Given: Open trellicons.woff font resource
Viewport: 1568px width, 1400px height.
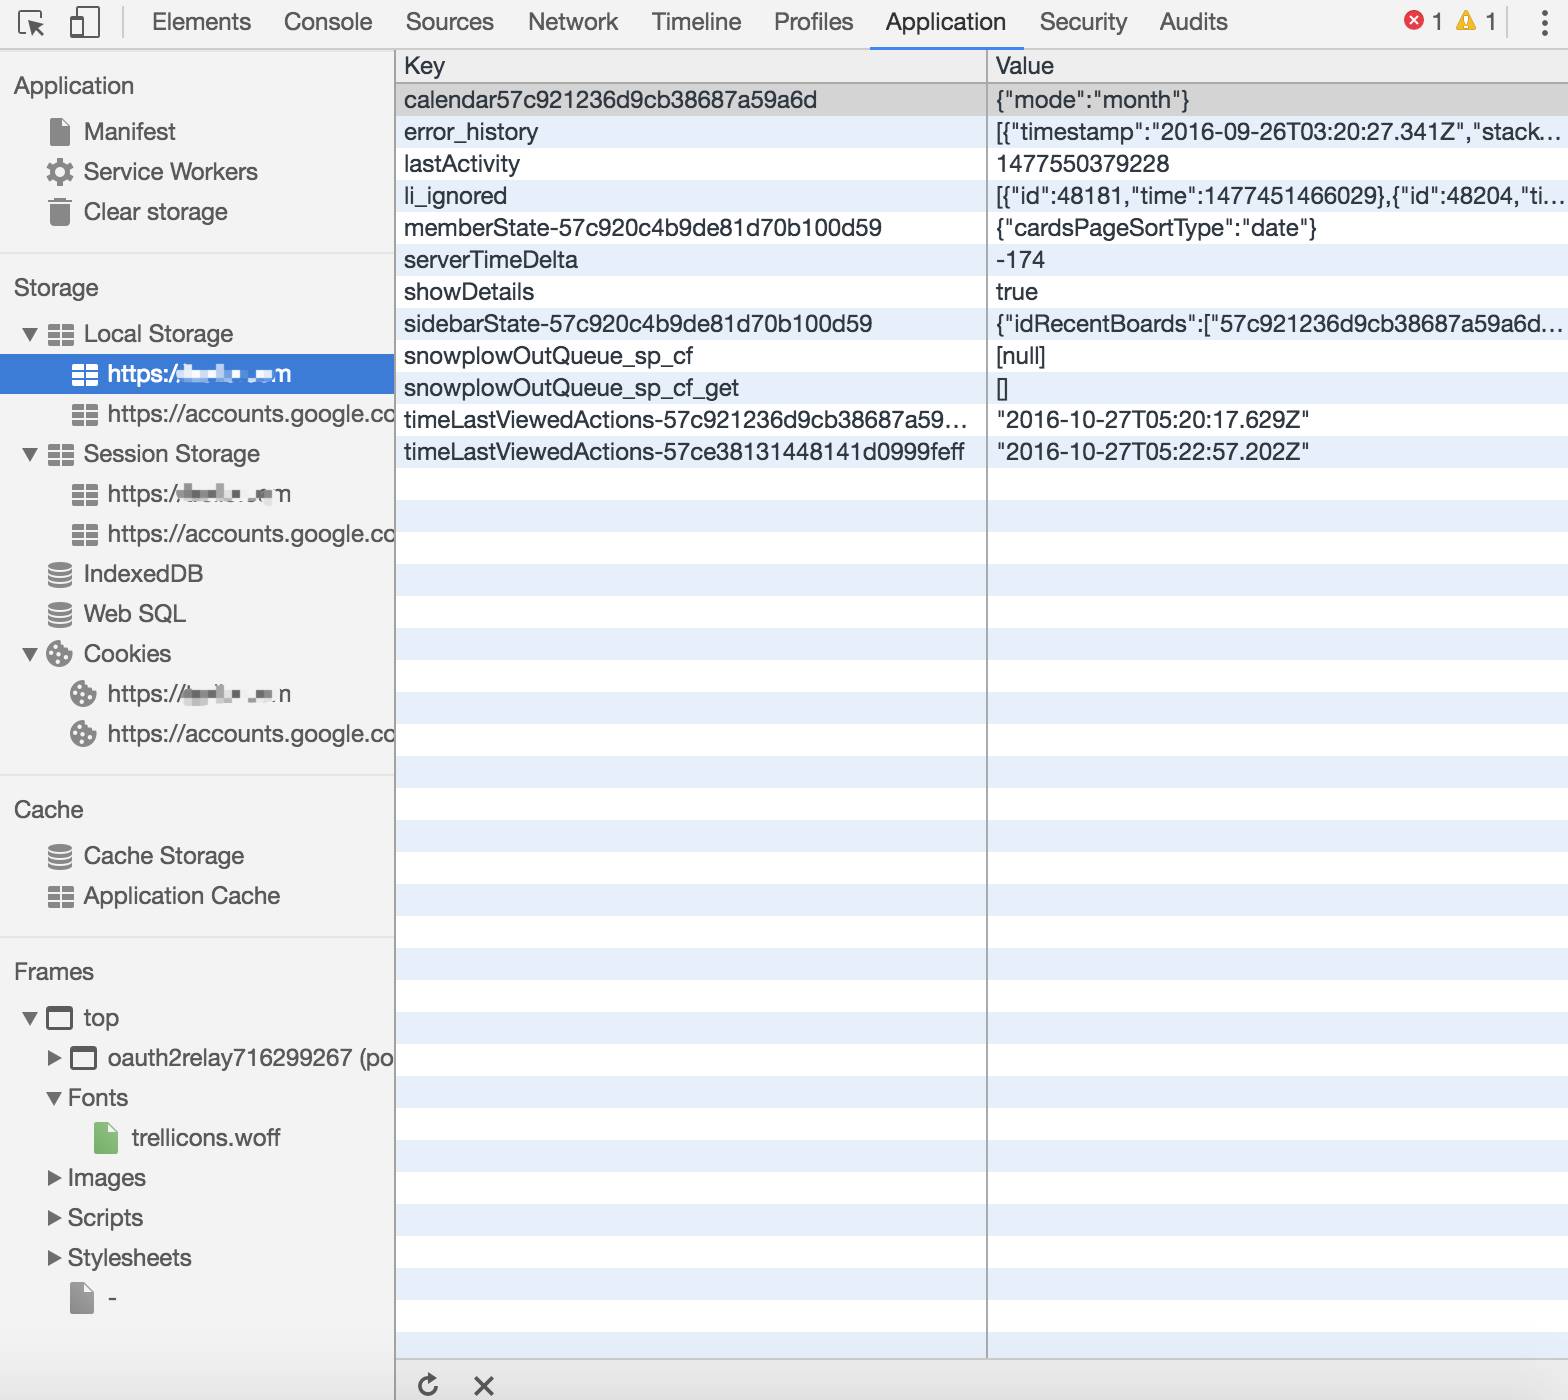Looking at the screenshot, I should [206, 1138].
